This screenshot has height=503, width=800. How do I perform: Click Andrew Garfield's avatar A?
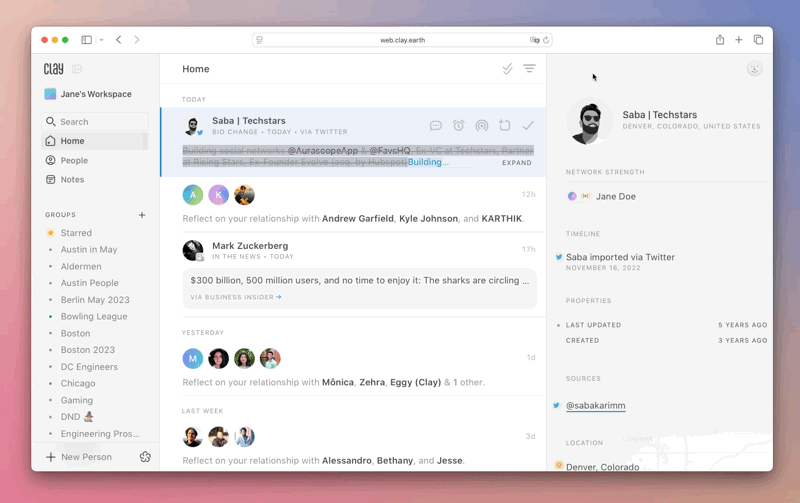(193, 195)
